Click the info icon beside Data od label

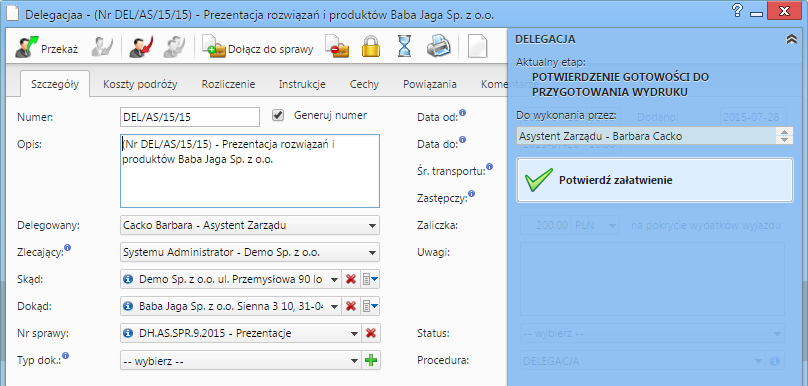(462, 112)
